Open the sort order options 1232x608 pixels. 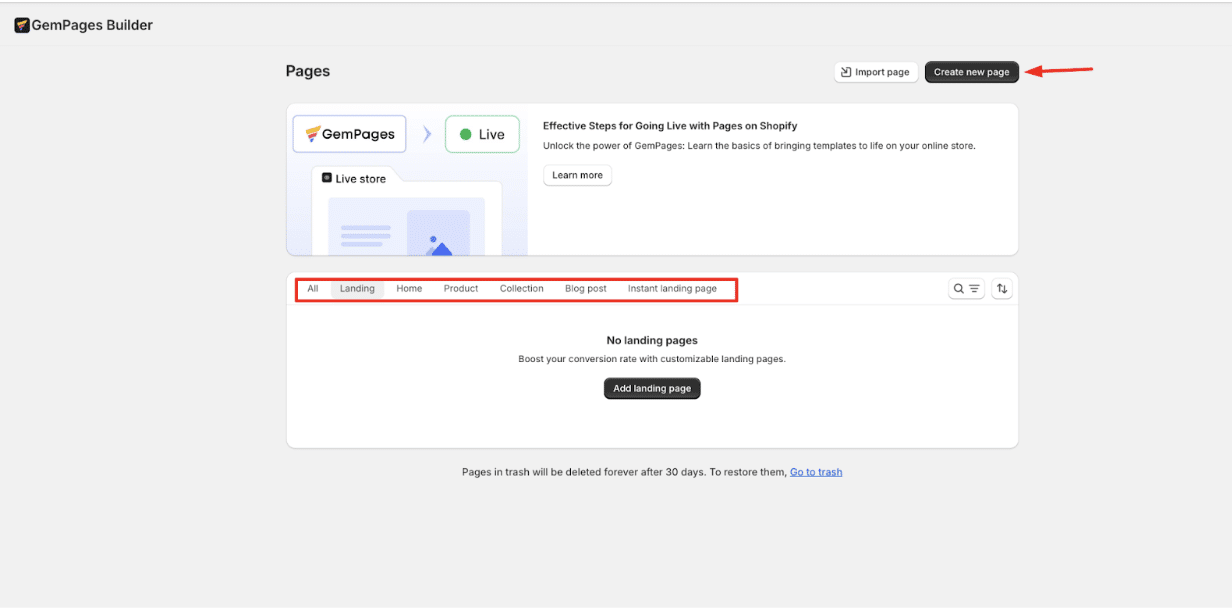(x=1002, y=289)
